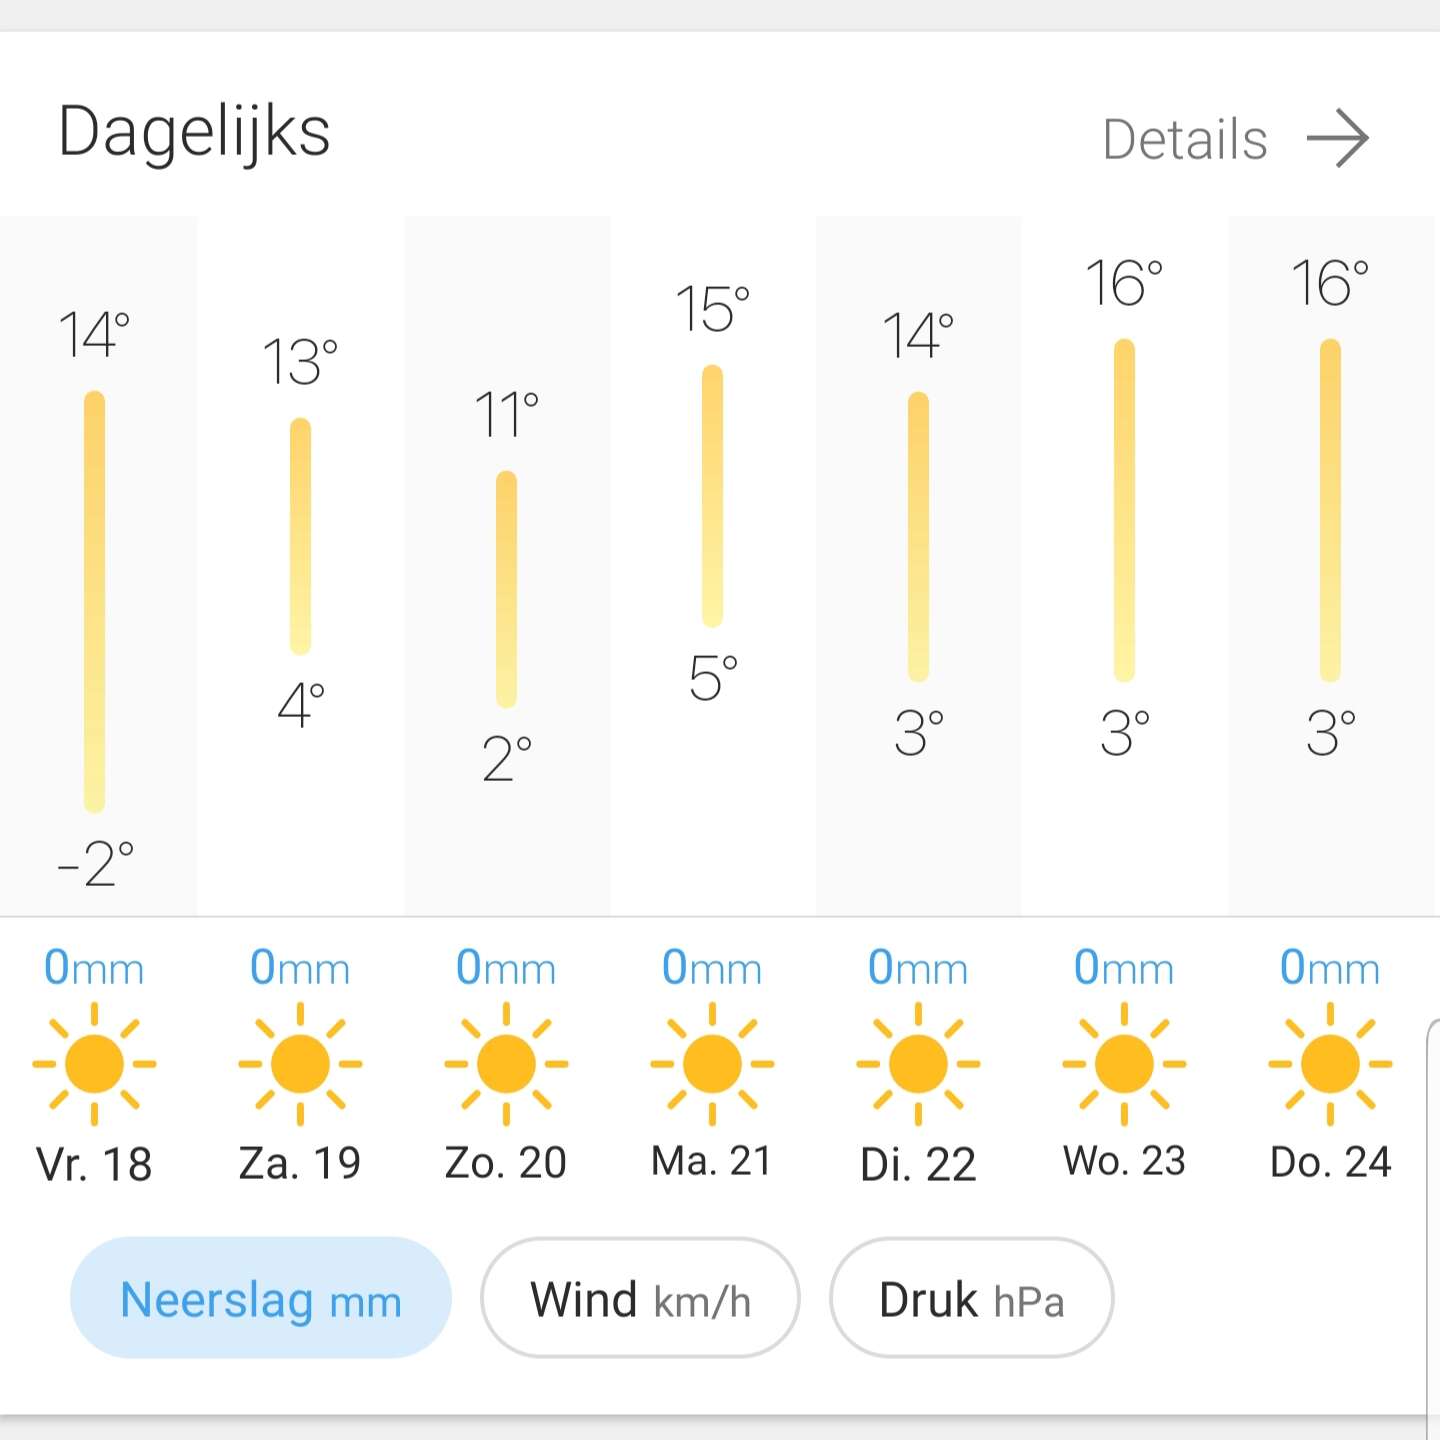Image resolution: width=1440 pixels, height=1440 pixels.
Task: Select the Neerslag mm chip
Action: point(260,1298)
